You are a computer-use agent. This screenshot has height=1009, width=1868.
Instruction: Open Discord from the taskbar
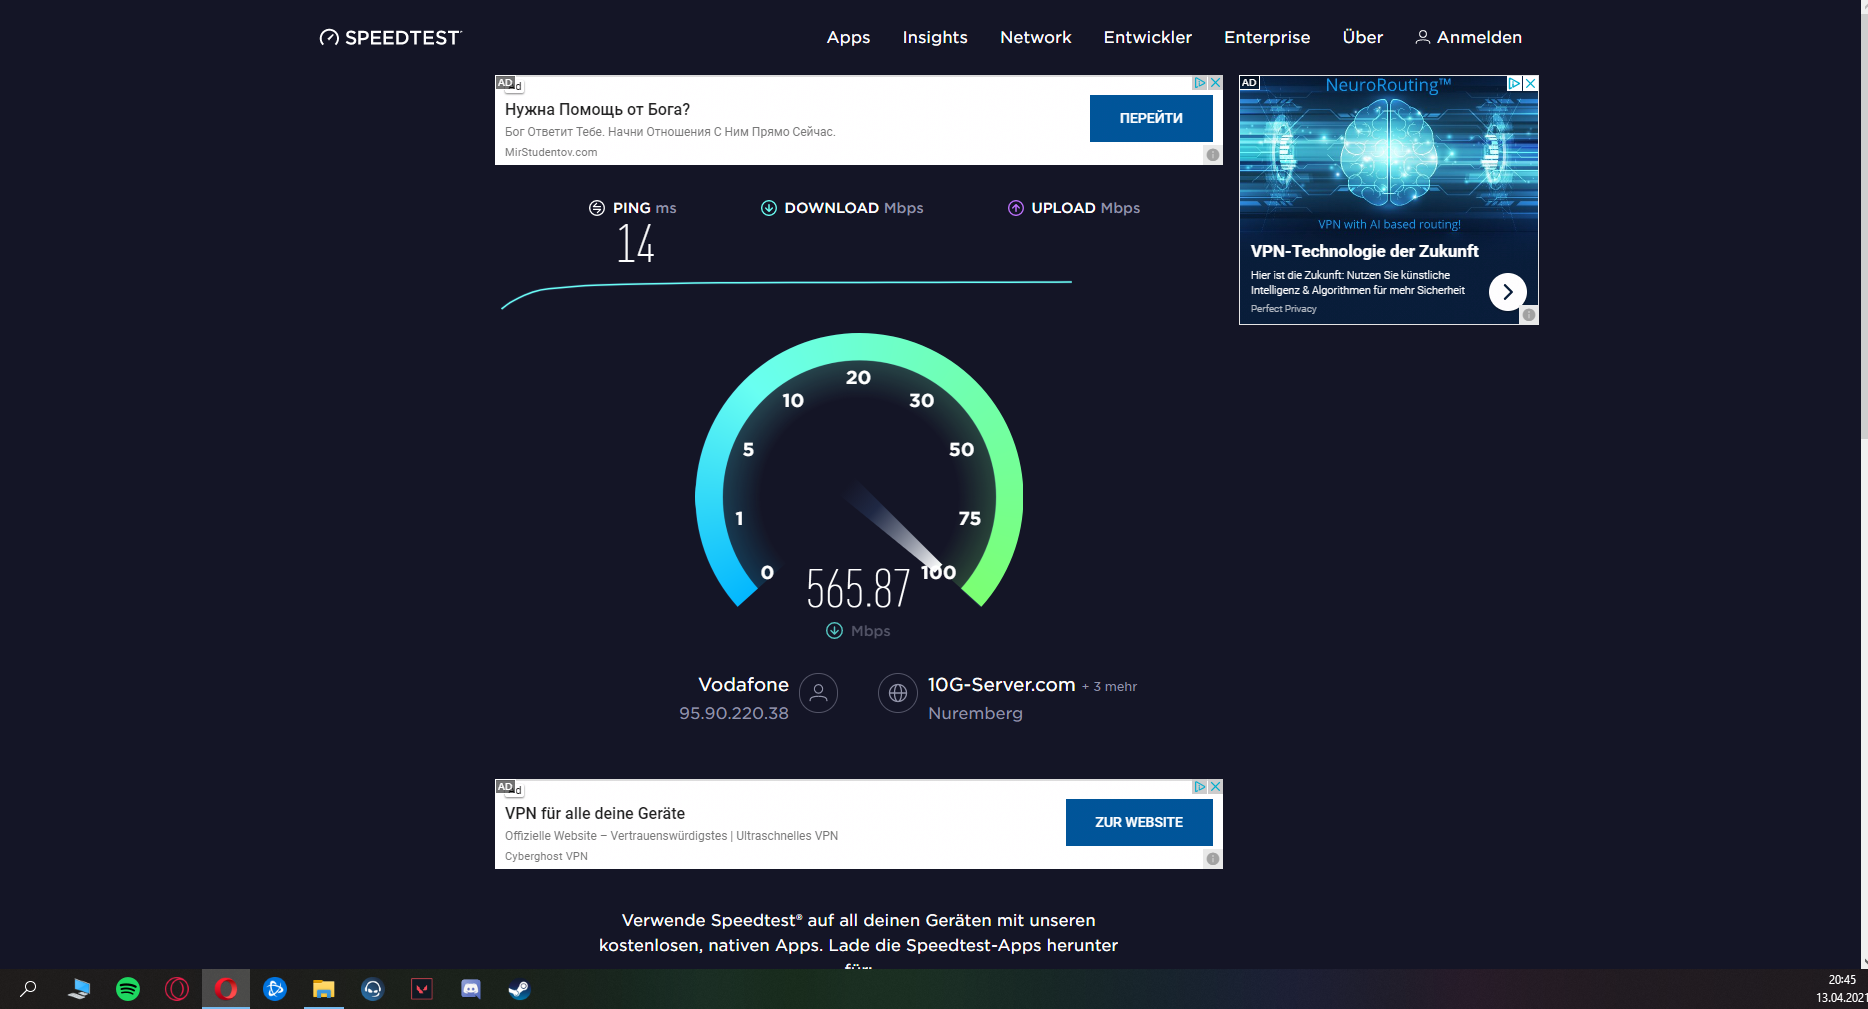tap(470, 989)
